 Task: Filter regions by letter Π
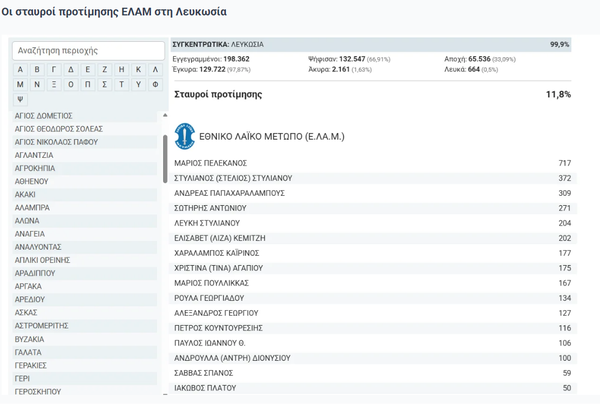[x=88, y=85]
